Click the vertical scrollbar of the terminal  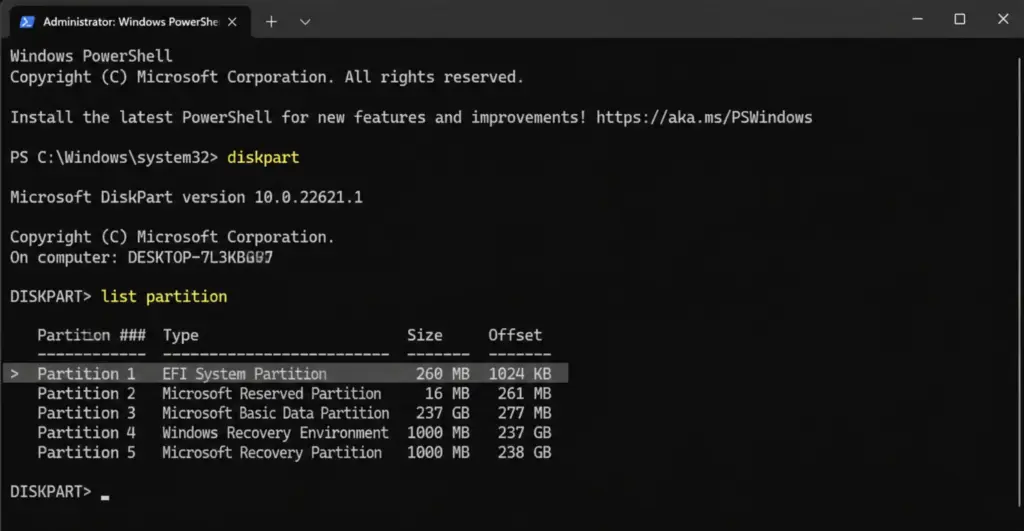click(x=1019, y=281)
